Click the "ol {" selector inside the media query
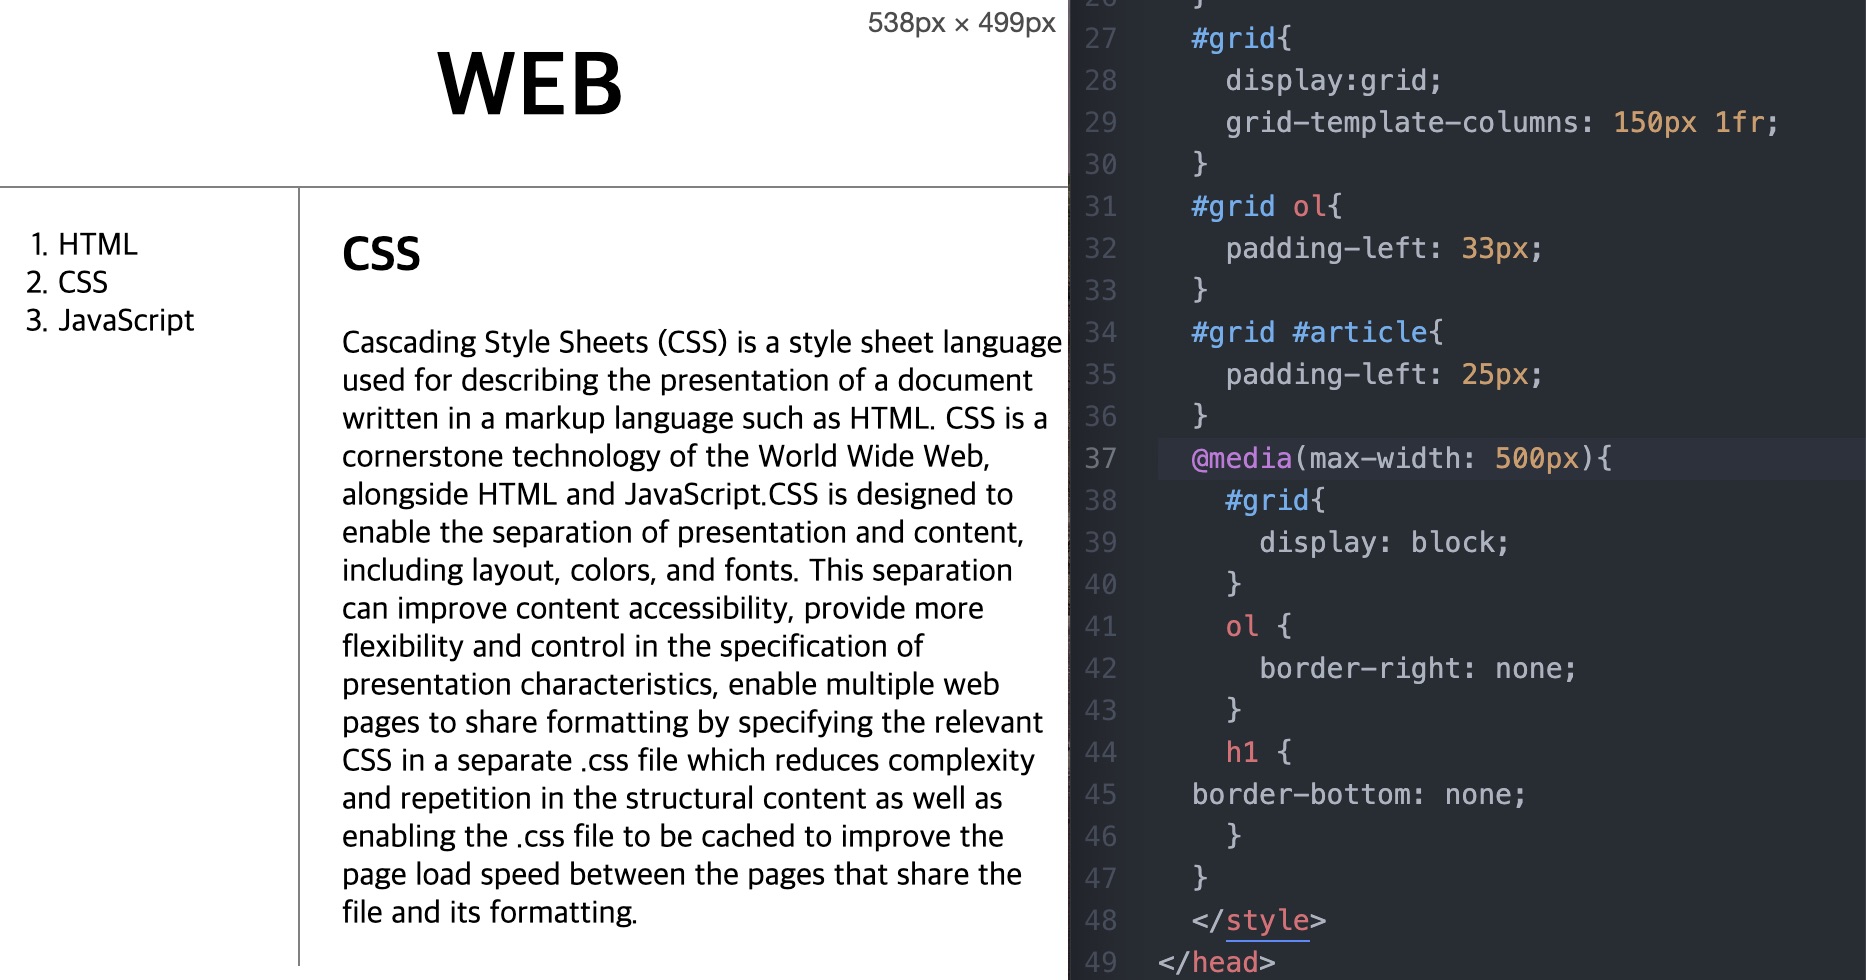 click(1259, 626)
